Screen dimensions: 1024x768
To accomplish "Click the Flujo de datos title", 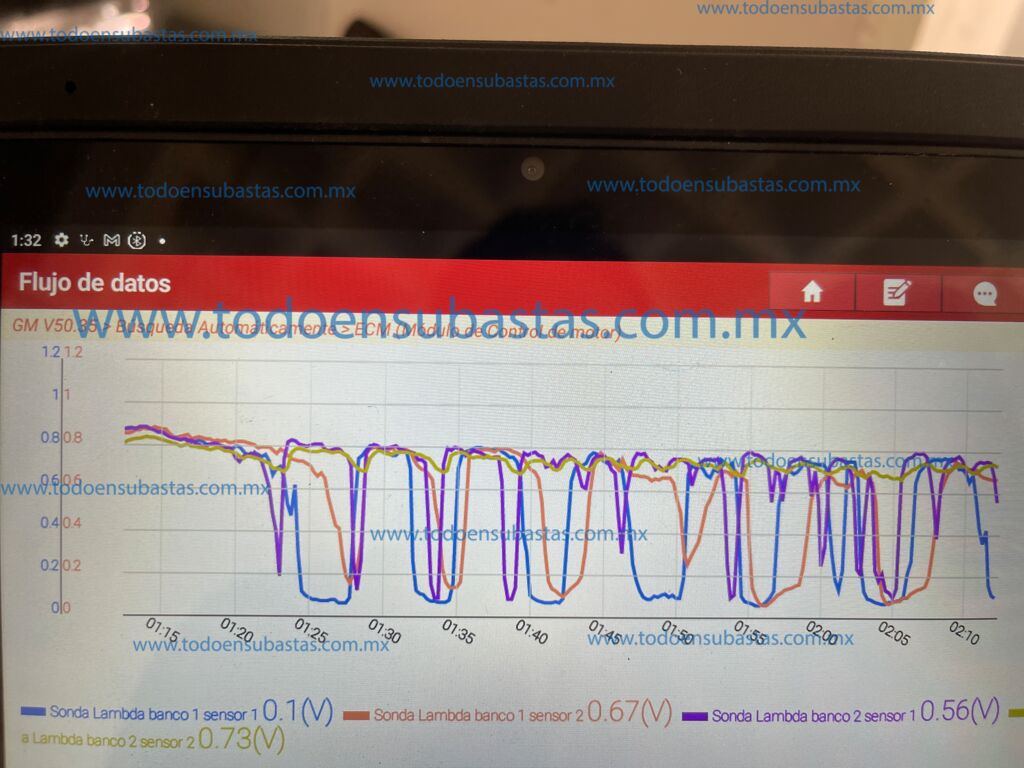I will 94,283.
